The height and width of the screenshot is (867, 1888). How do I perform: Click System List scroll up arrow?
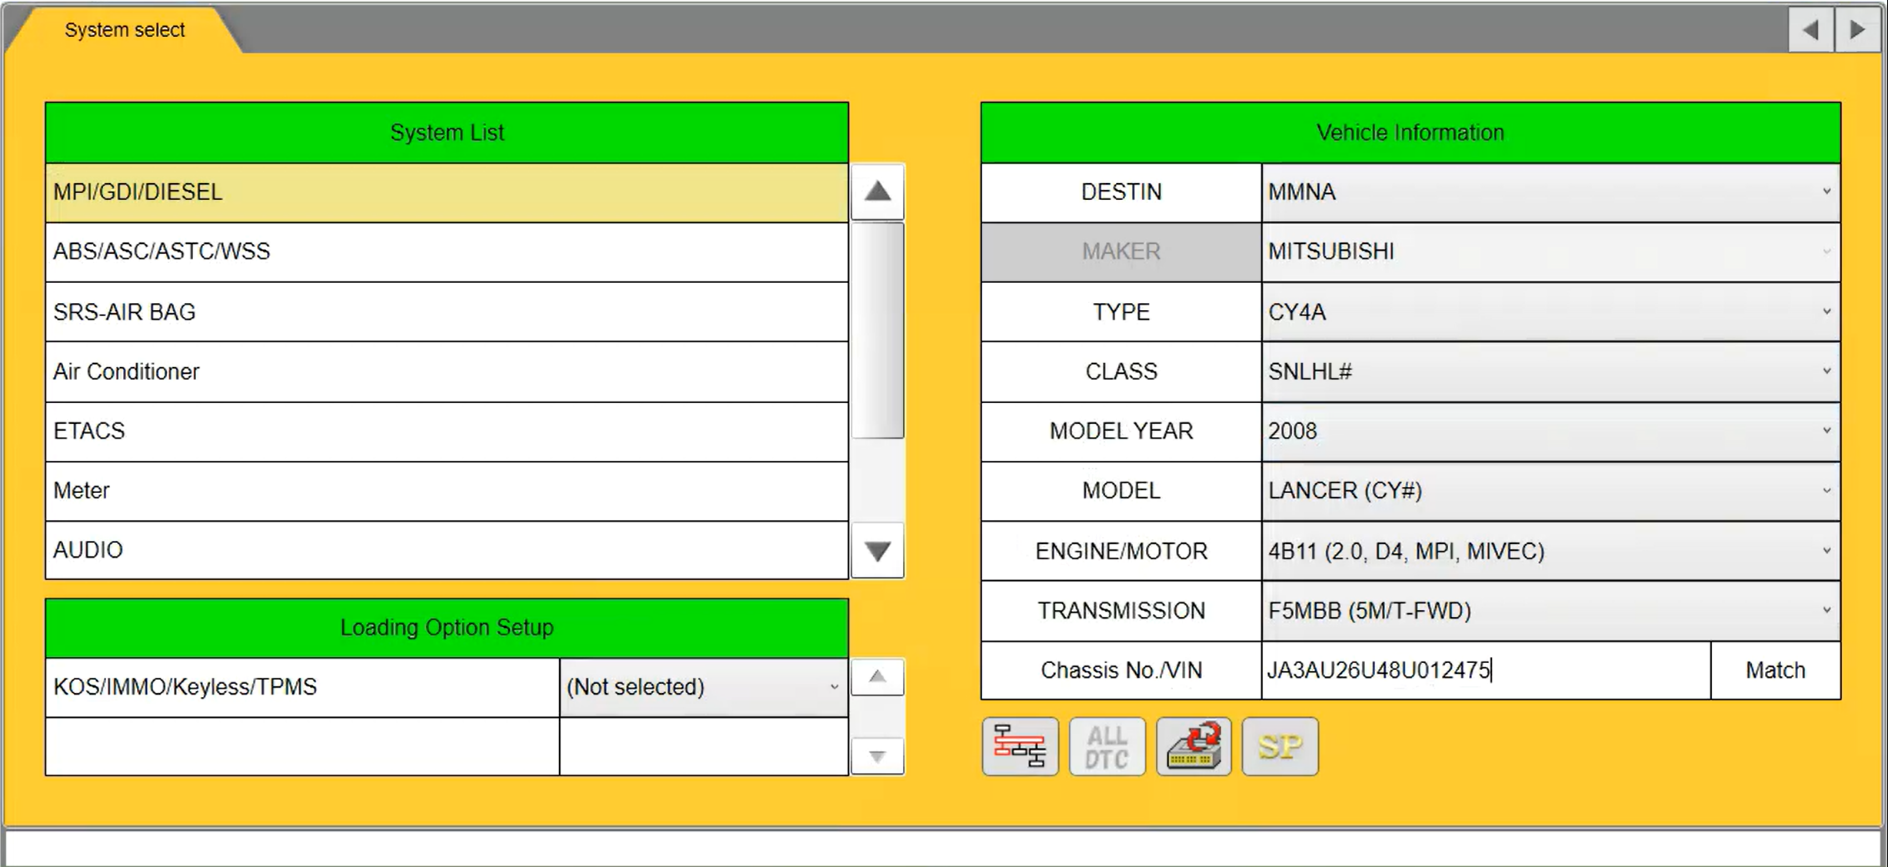[x=878, y=192]
